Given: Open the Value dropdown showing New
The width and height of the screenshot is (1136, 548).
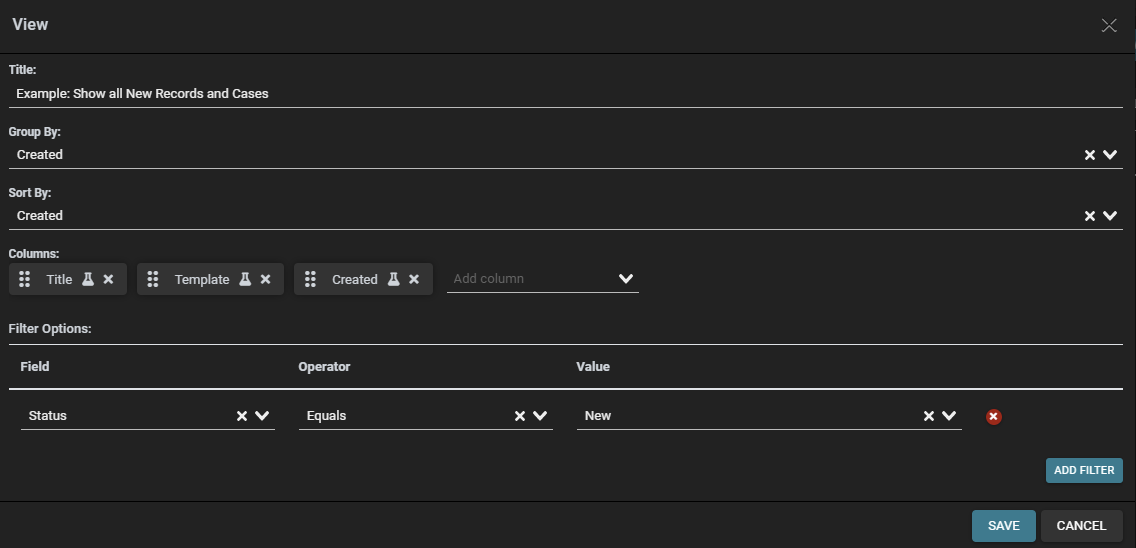Looking at the screenshot, I should coord(949,415).
